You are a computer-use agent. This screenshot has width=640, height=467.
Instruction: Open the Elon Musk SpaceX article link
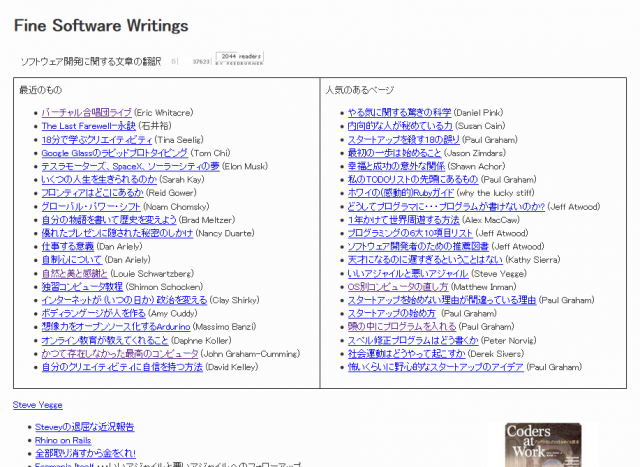click(x=131, y=167)
